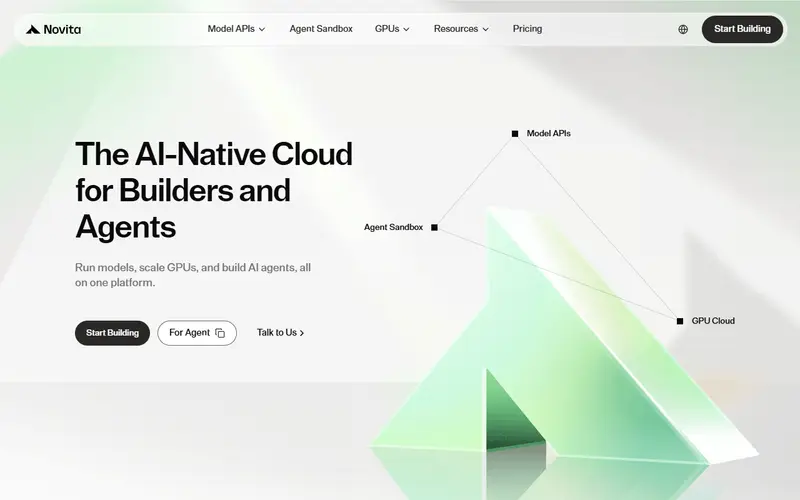Expand the Resources menu chevron
The image size is (800, 500).
(x=485, y=29)
